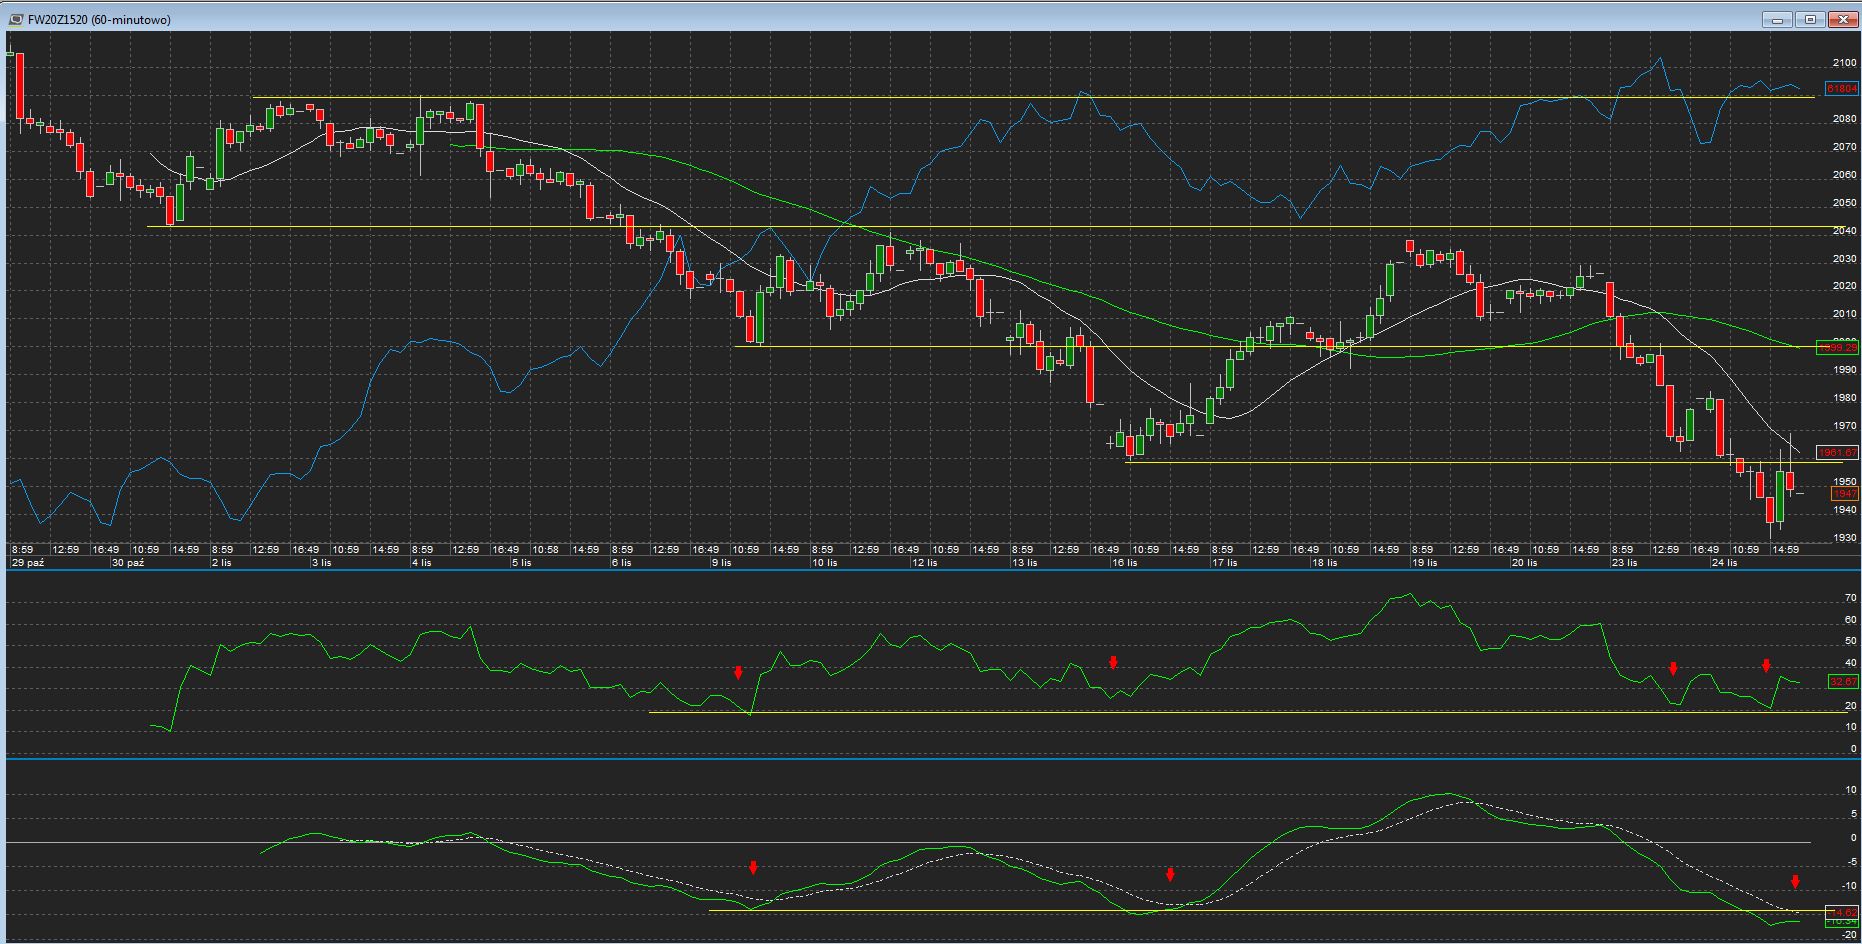
Task: Click the orange 1947 last price label
Action: click(1844, 494)
